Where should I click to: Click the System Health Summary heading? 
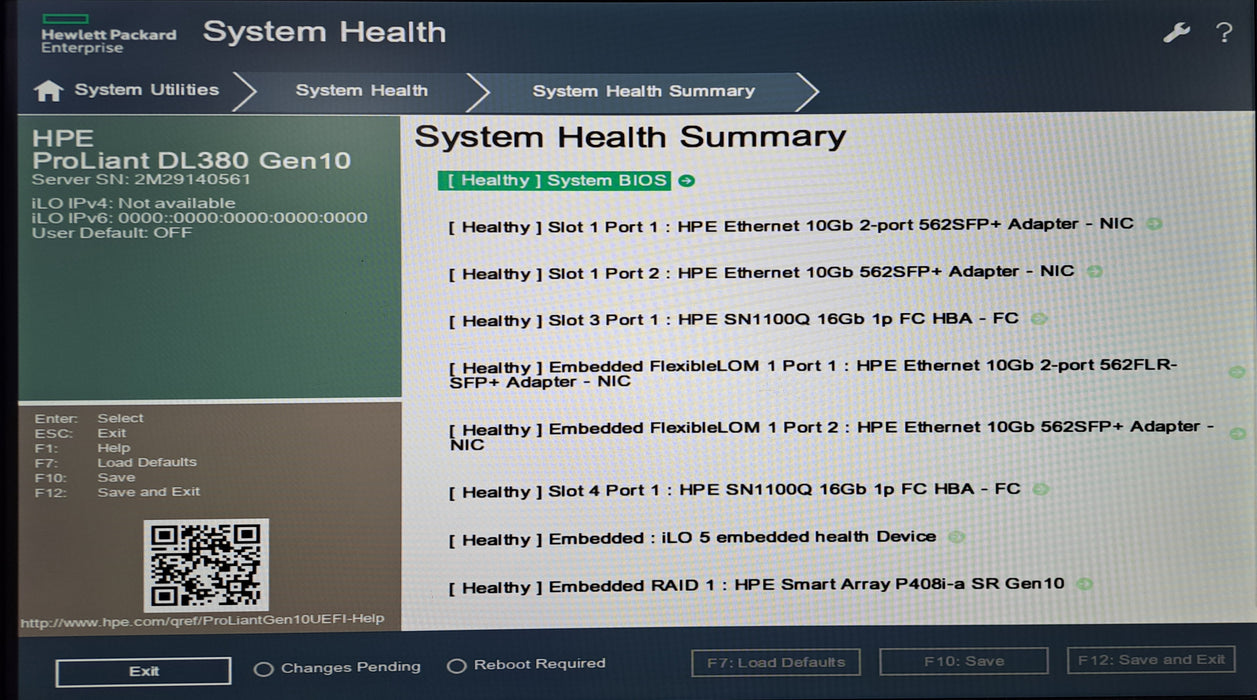tap(630, 137)
